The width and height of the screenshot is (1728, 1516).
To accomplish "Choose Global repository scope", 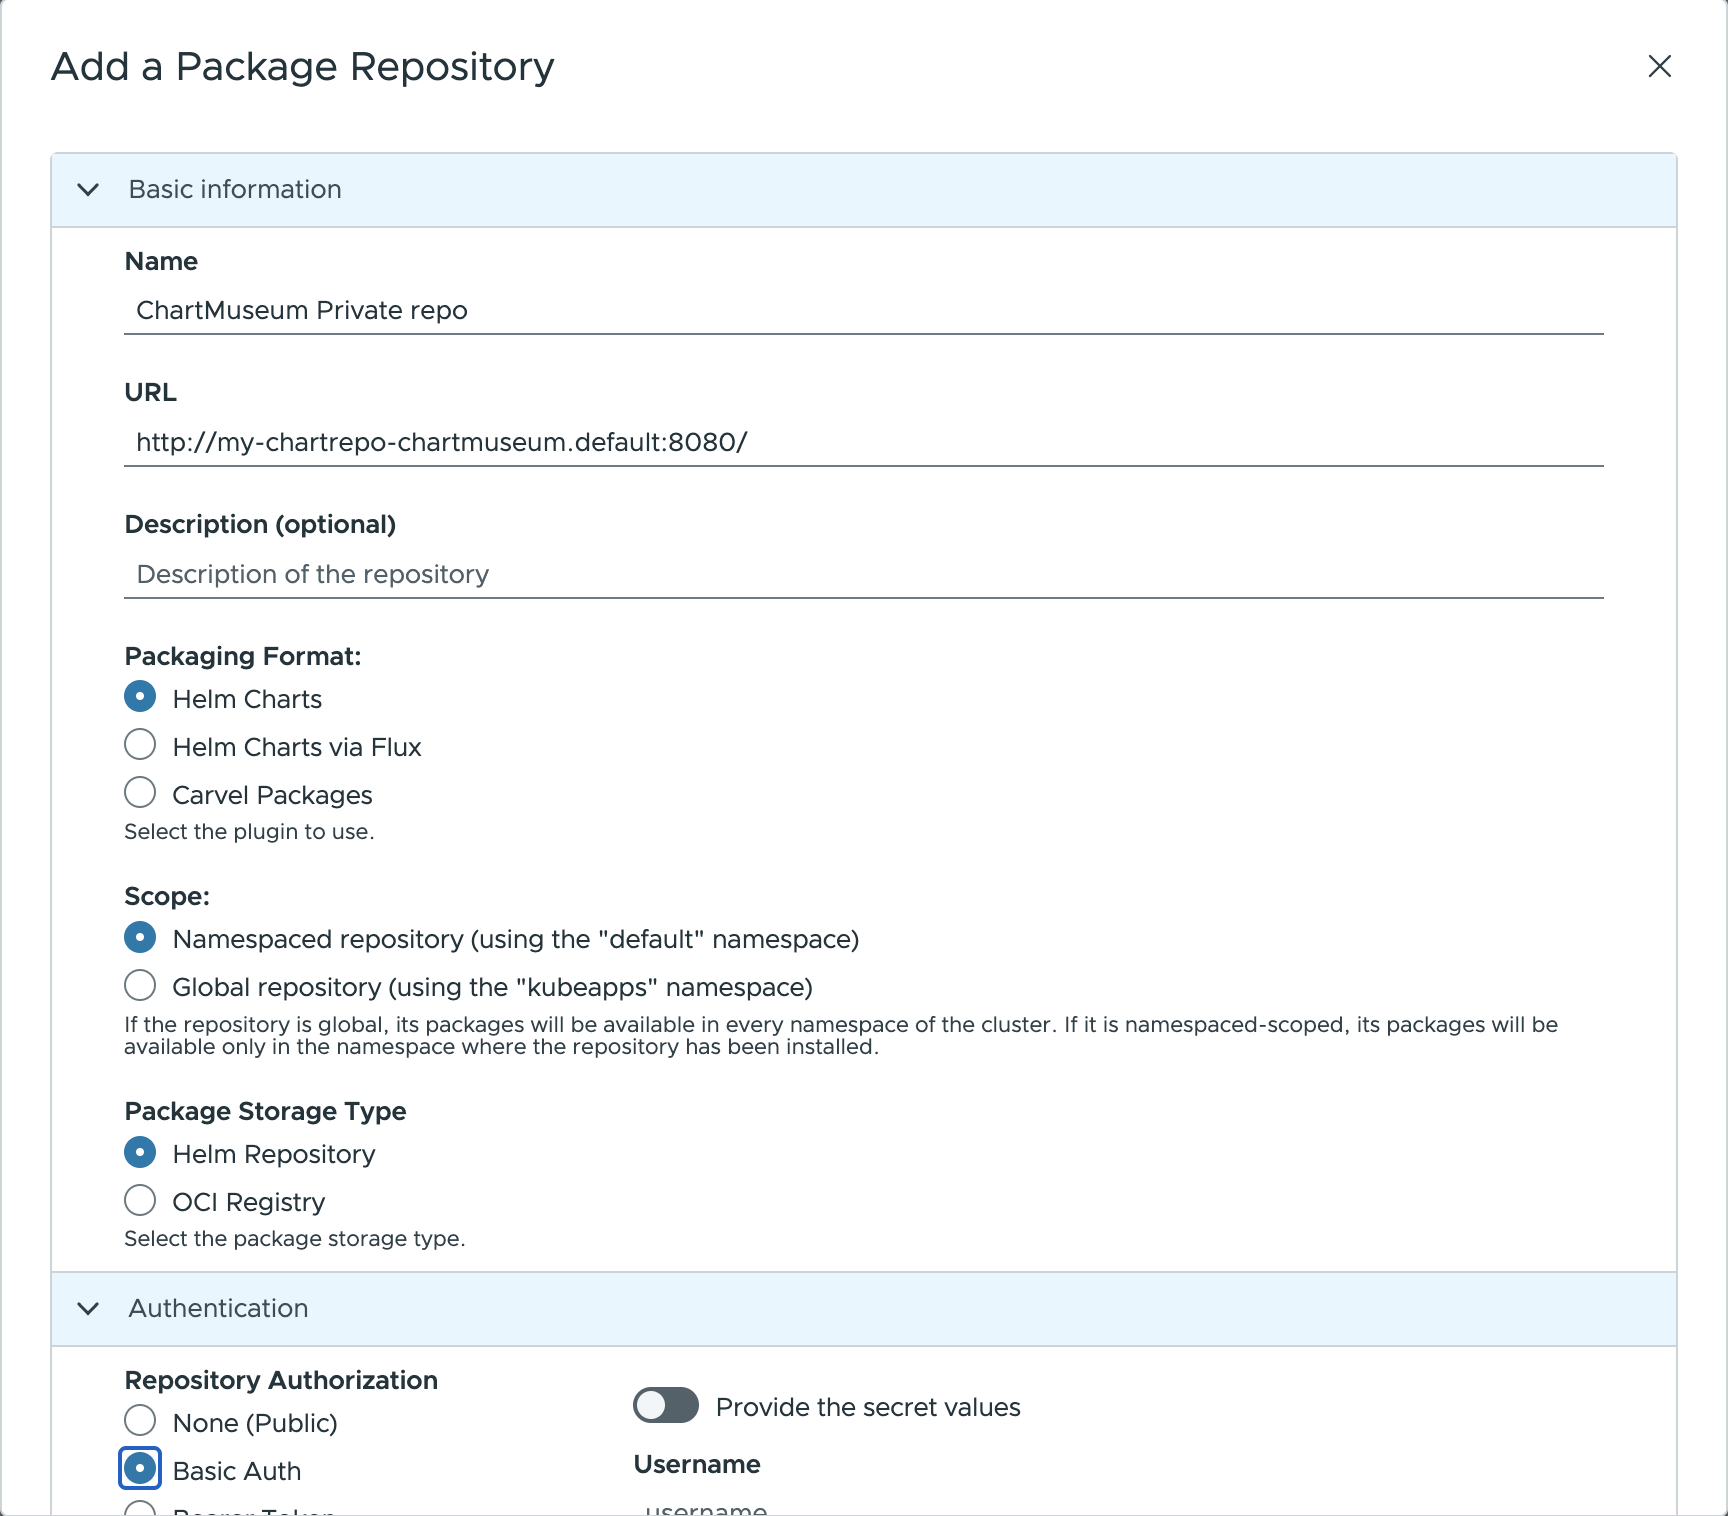I will [140, 985].
